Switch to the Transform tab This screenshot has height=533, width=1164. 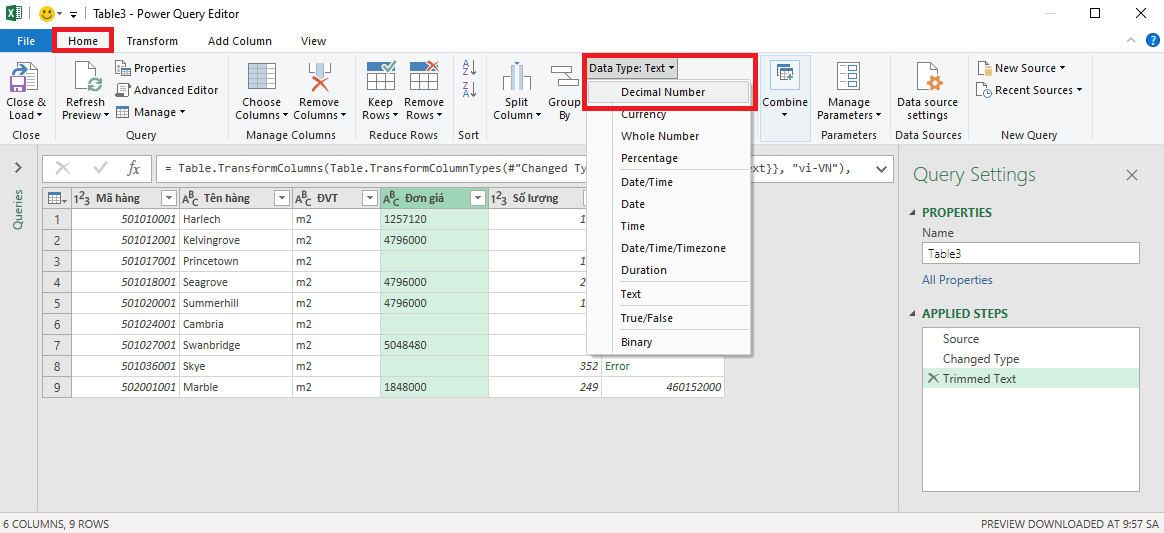click(152, 41)
